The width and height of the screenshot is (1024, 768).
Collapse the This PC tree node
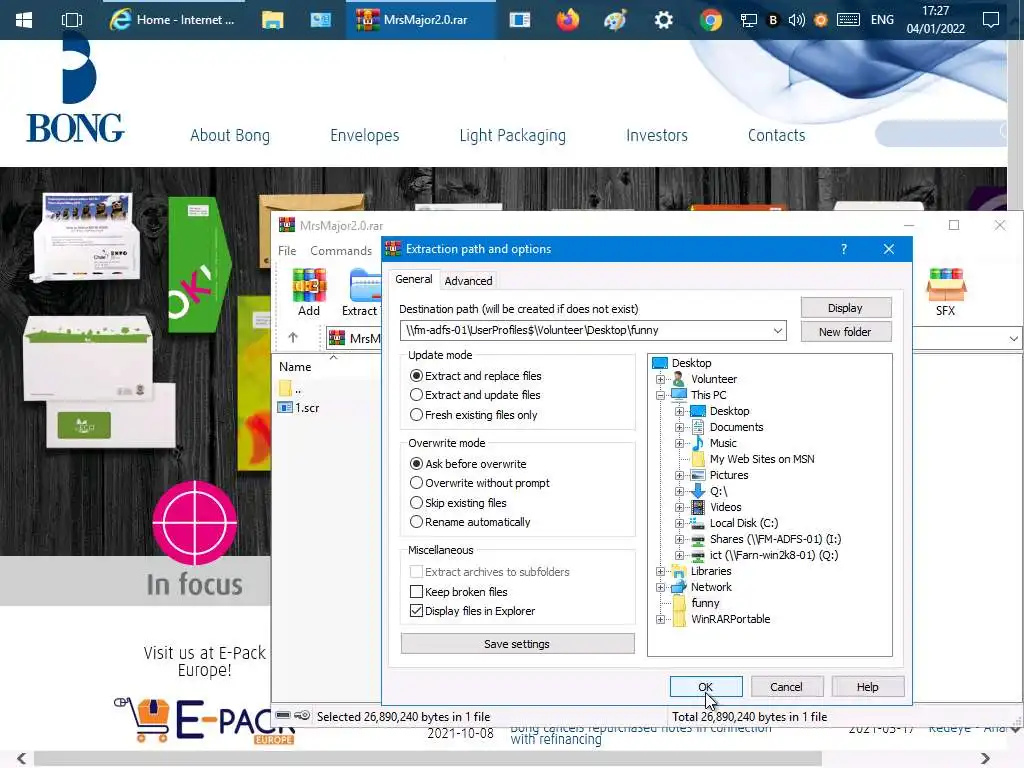point(660,395)
